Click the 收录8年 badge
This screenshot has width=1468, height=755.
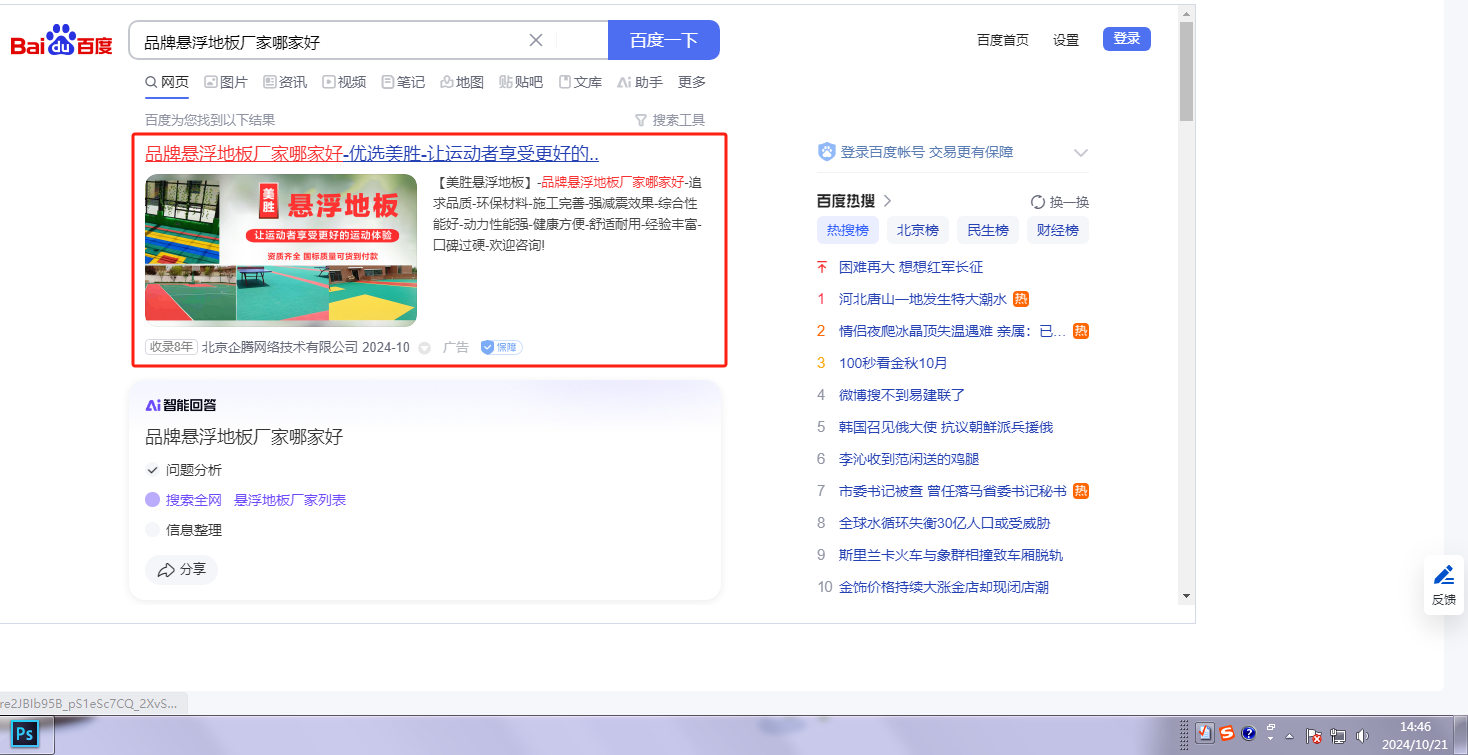tap(171, 347)
